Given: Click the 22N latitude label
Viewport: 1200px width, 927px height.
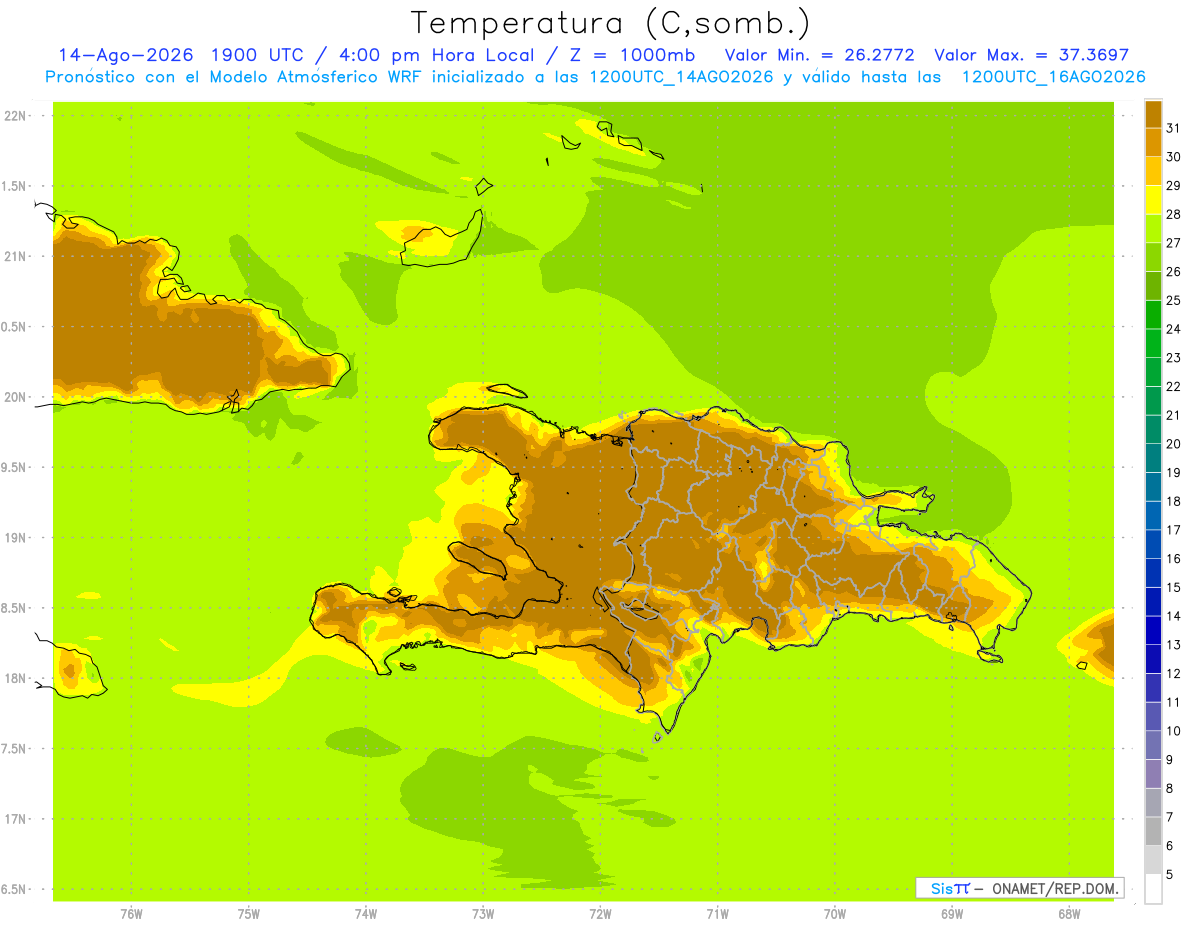Looking at the screenshot, I should pos(14,116).
